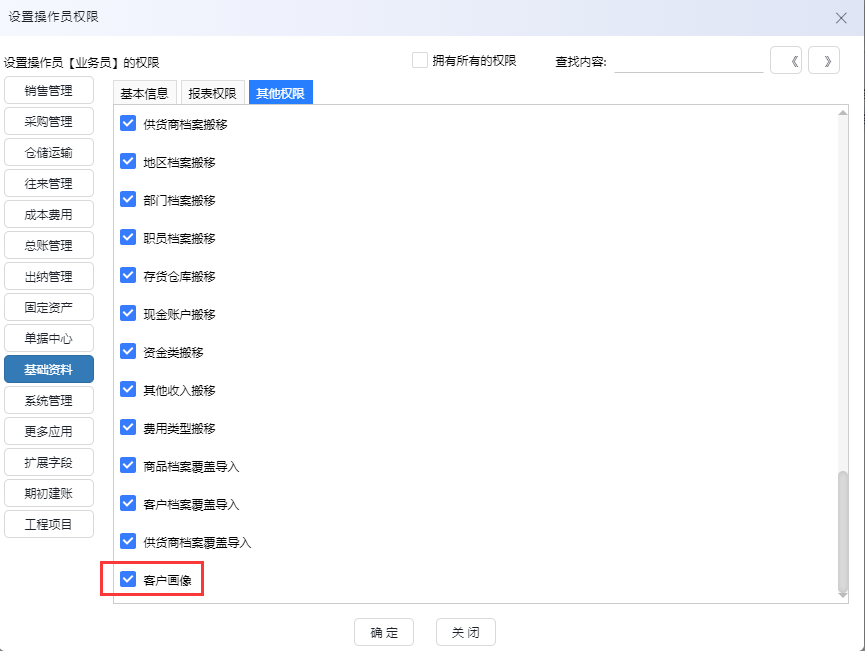Click the dialog close X icon
The height and width of the screenshot is (651, 865).
[840, 17]
